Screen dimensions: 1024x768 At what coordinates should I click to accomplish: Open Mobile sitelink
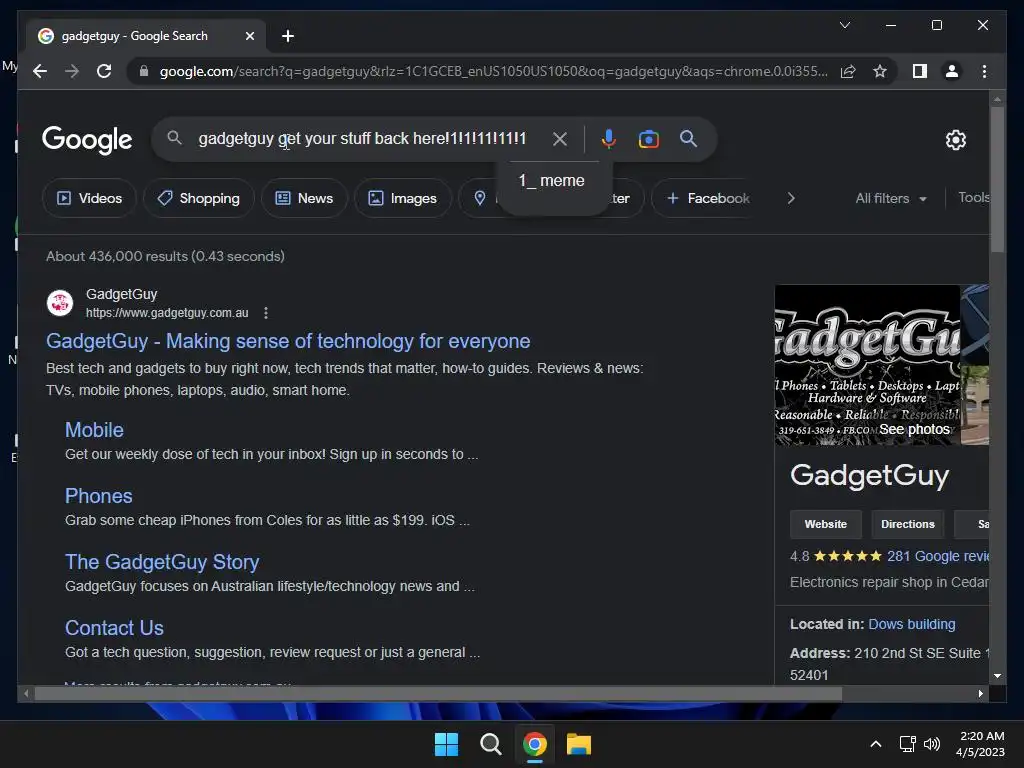[x=94, y=430]
